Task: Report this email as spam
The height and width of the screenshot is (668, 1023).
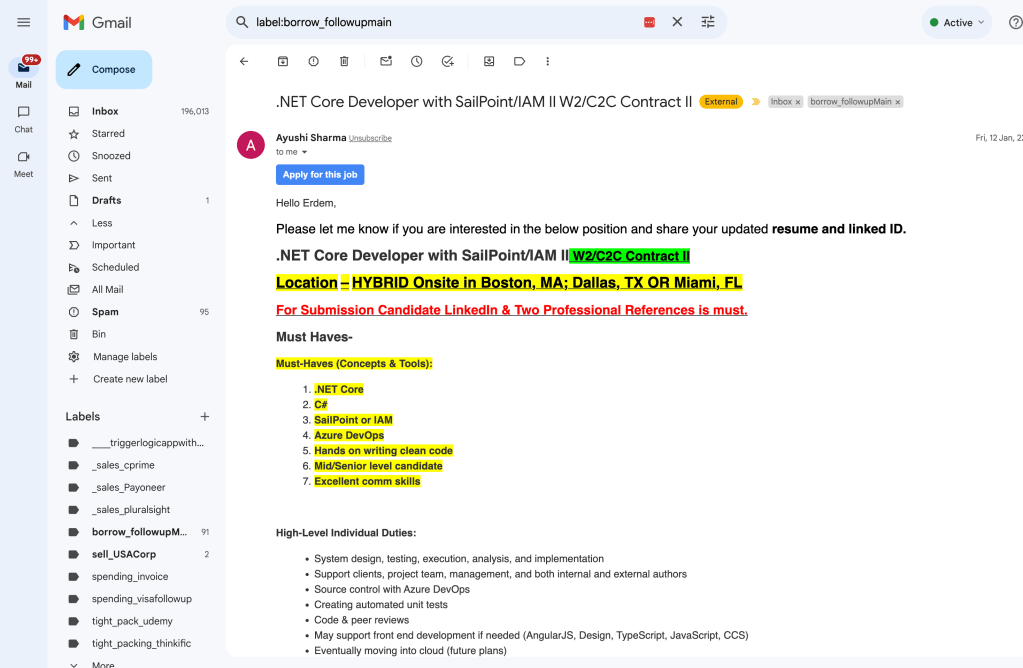Action: (x=313, y=61)
